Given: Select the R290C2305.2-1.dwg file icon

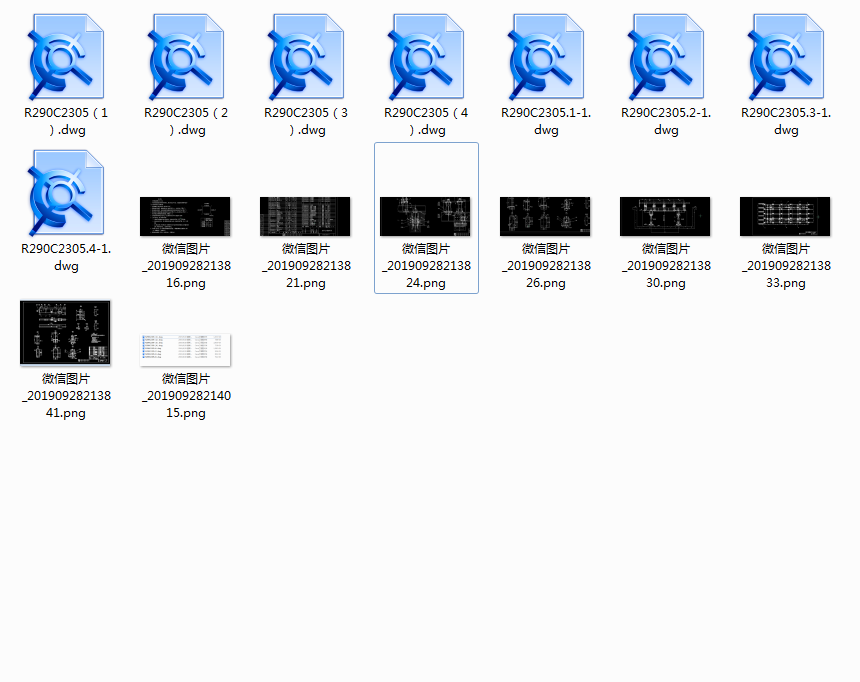Looking at the screenshot, I should (x=666, y=57).
